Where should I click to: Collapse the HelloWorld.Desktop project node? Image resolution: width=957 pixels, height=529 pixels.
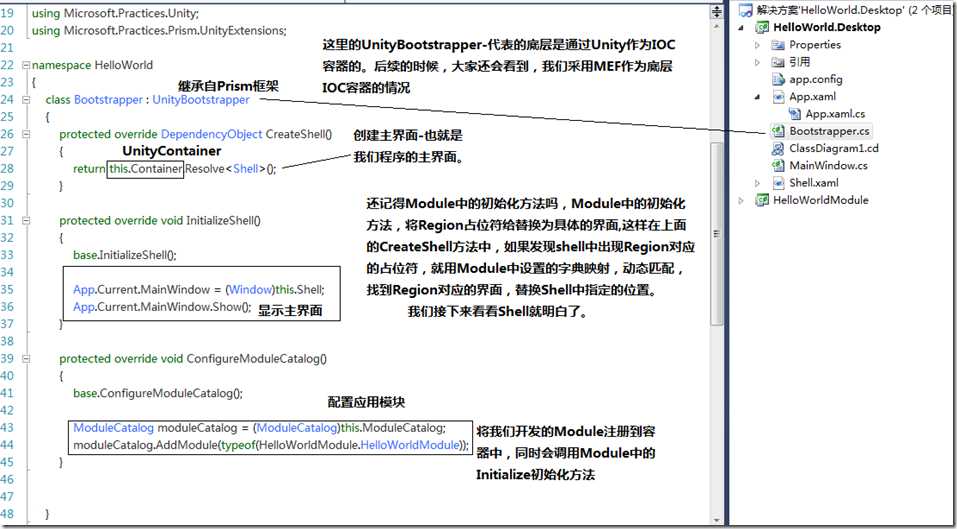point(742,27)
